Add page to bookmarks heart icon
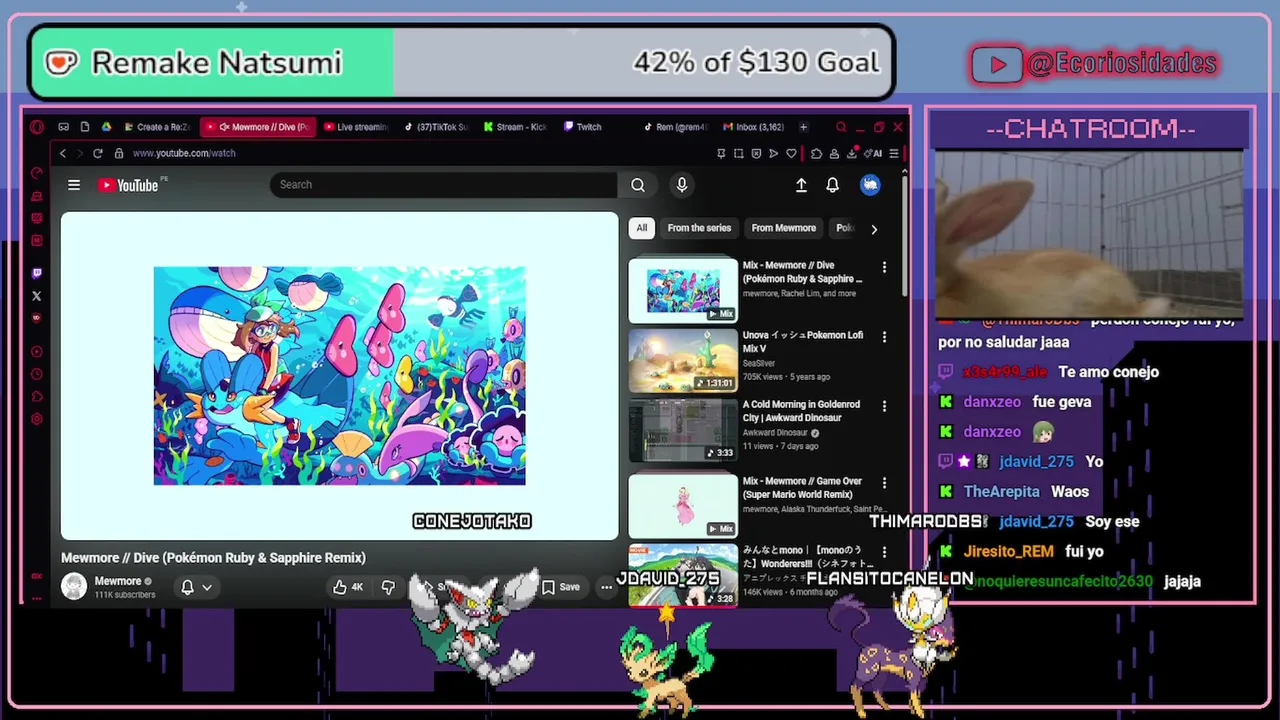1280x720 pixels. click(x=791, y=153)
